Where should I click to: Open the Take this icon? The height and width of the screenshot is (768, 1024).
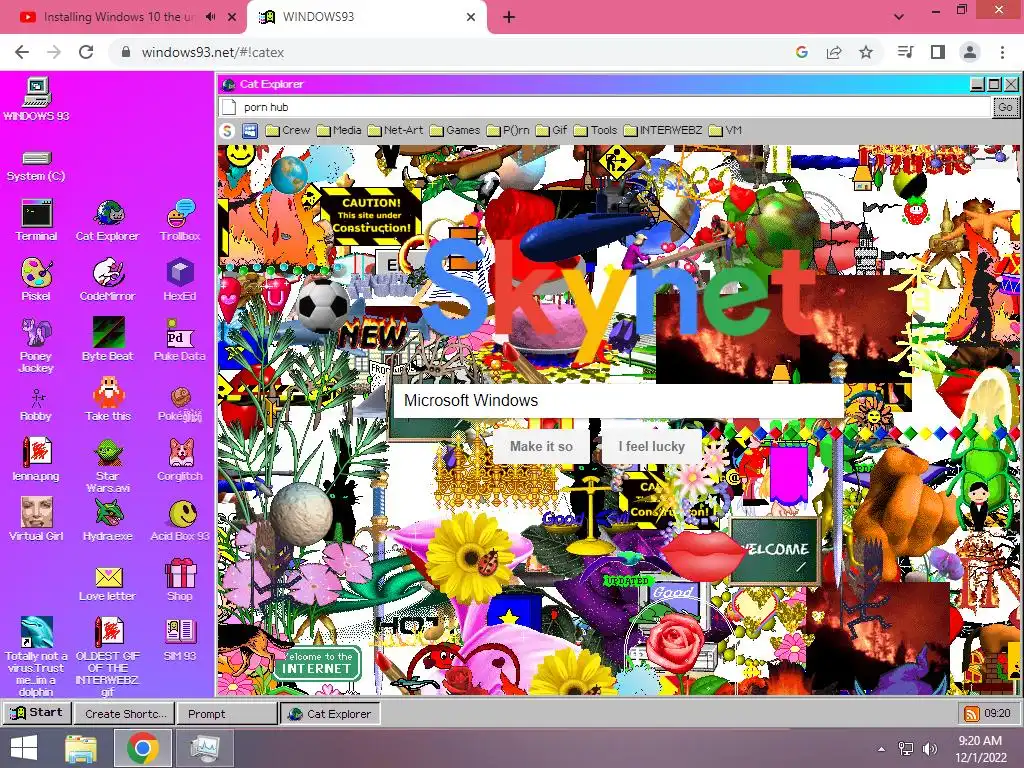pyautogui.click(x=108, y=400)
